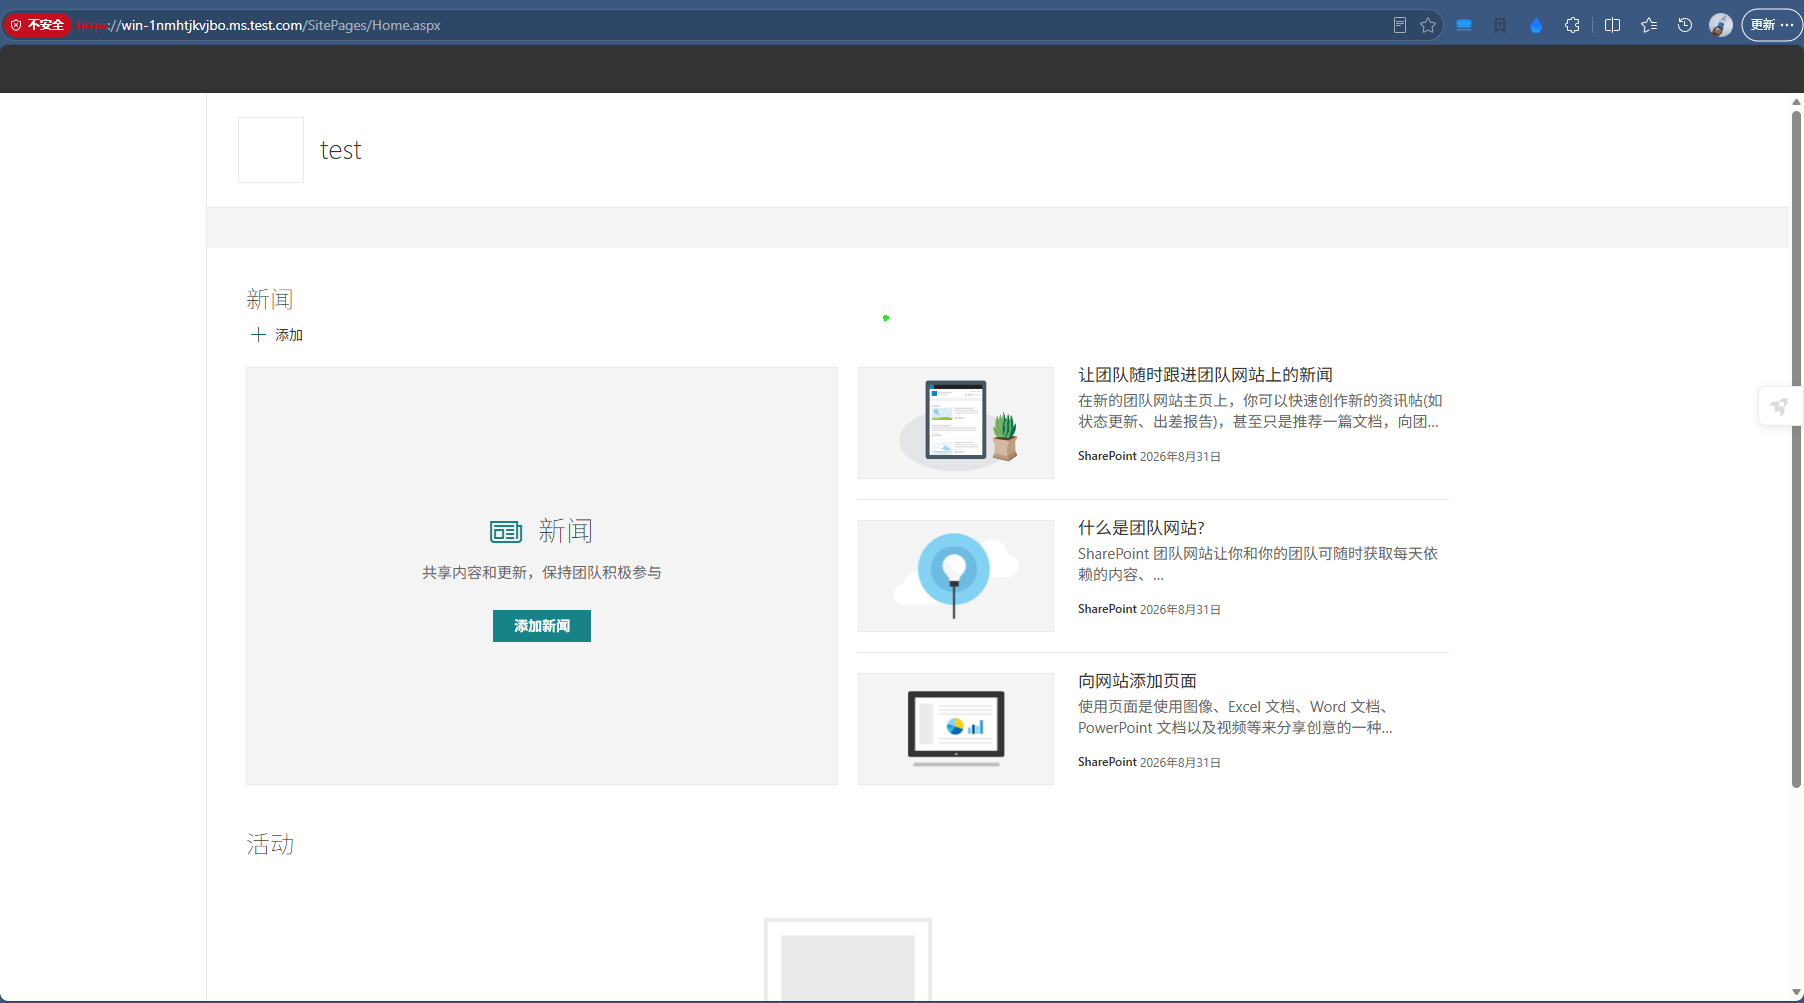Image resolution: width=1804 pixels, height=1003 pixels.
Task: Click the newspaper icon in empty news card
Action: tap(506, 532)
